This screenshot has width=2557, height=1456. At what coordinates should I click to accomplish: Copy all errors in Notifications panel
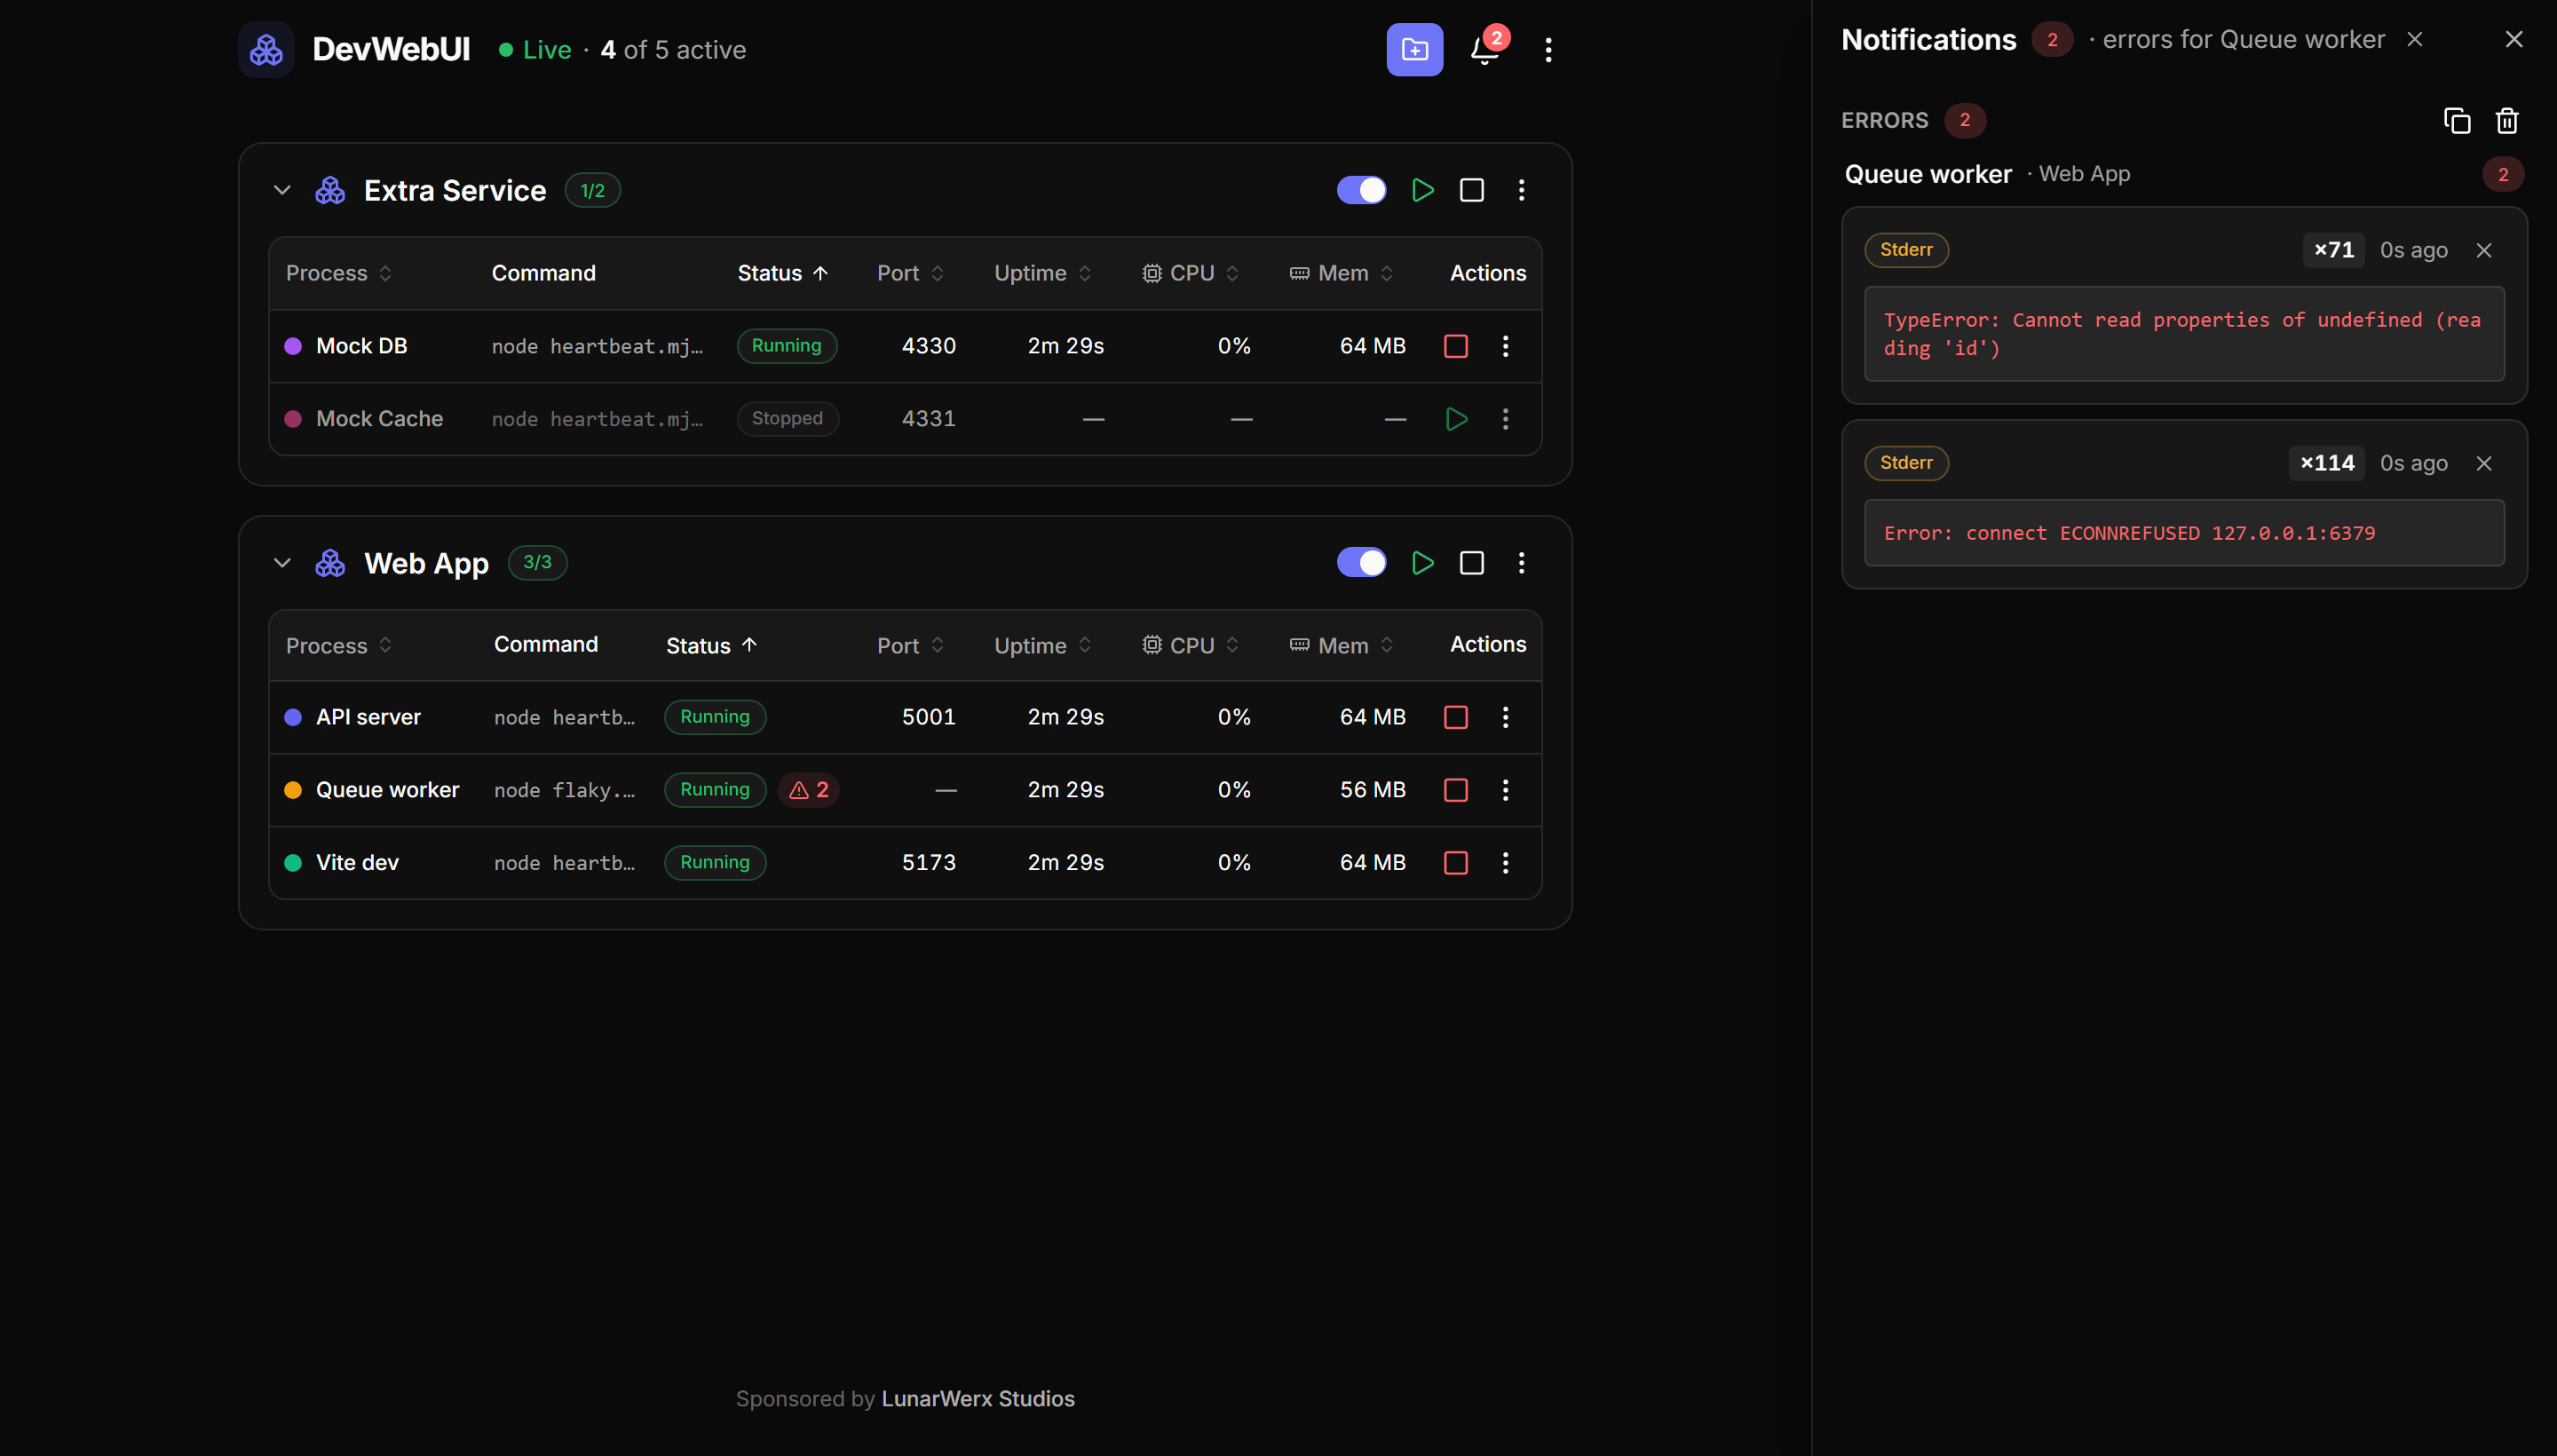(x=2456, y=120)
